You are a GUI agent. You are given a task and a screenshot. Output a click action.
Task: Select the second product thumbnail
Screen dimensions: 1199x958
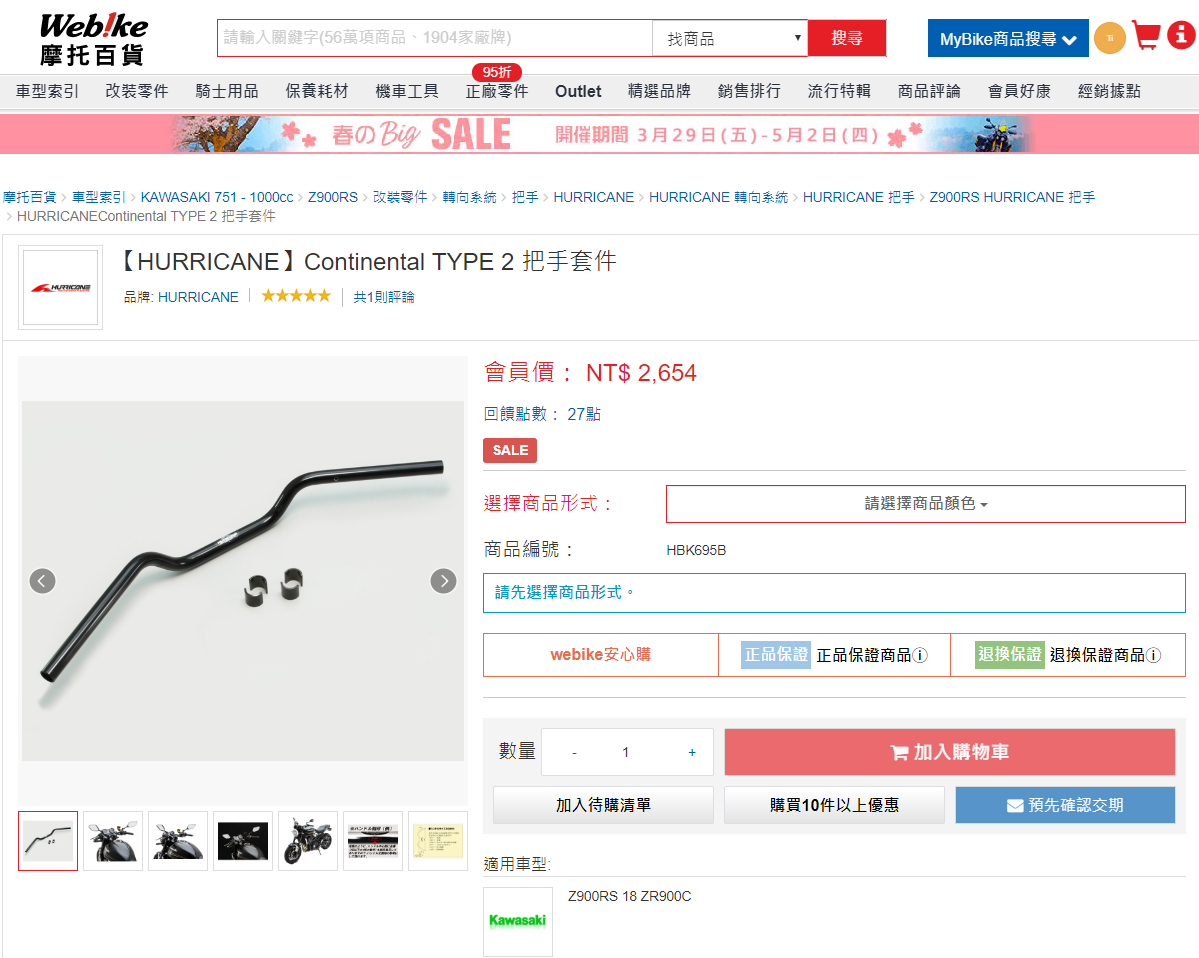click(113, 841)
